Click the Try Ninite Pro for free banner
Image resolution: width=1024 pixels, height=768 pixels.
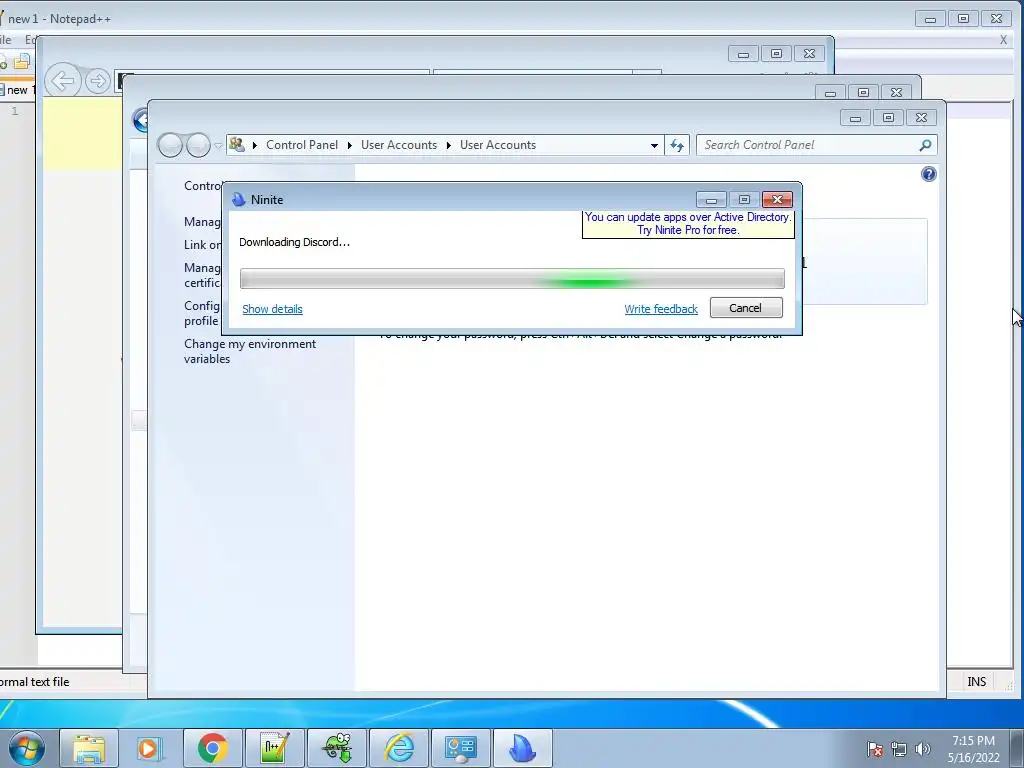(688, 223)
